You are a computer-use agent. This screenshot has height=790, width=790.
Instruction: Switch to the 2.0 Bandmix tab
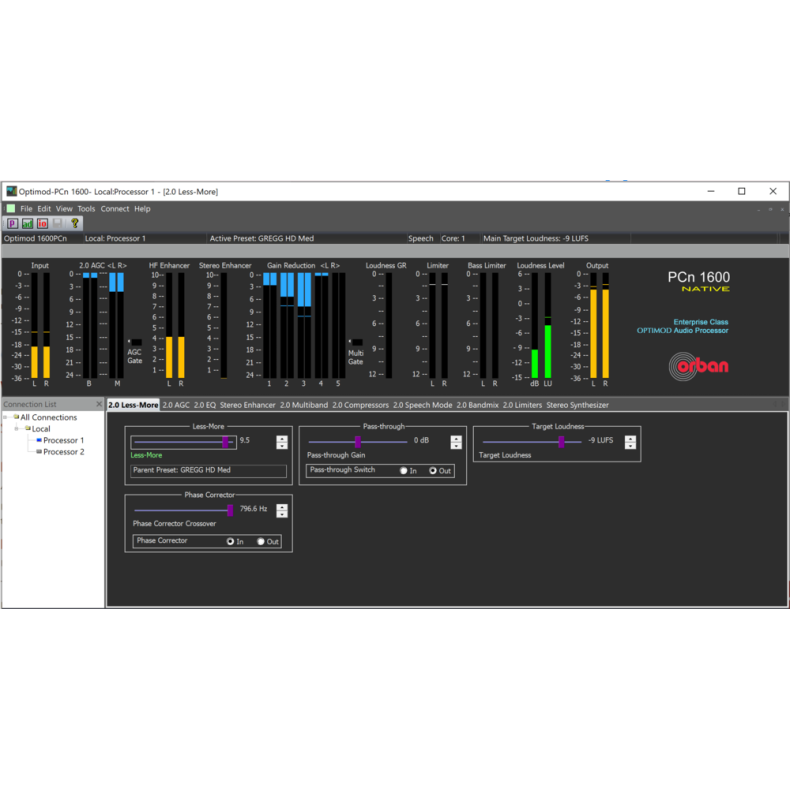coord(478,405)
